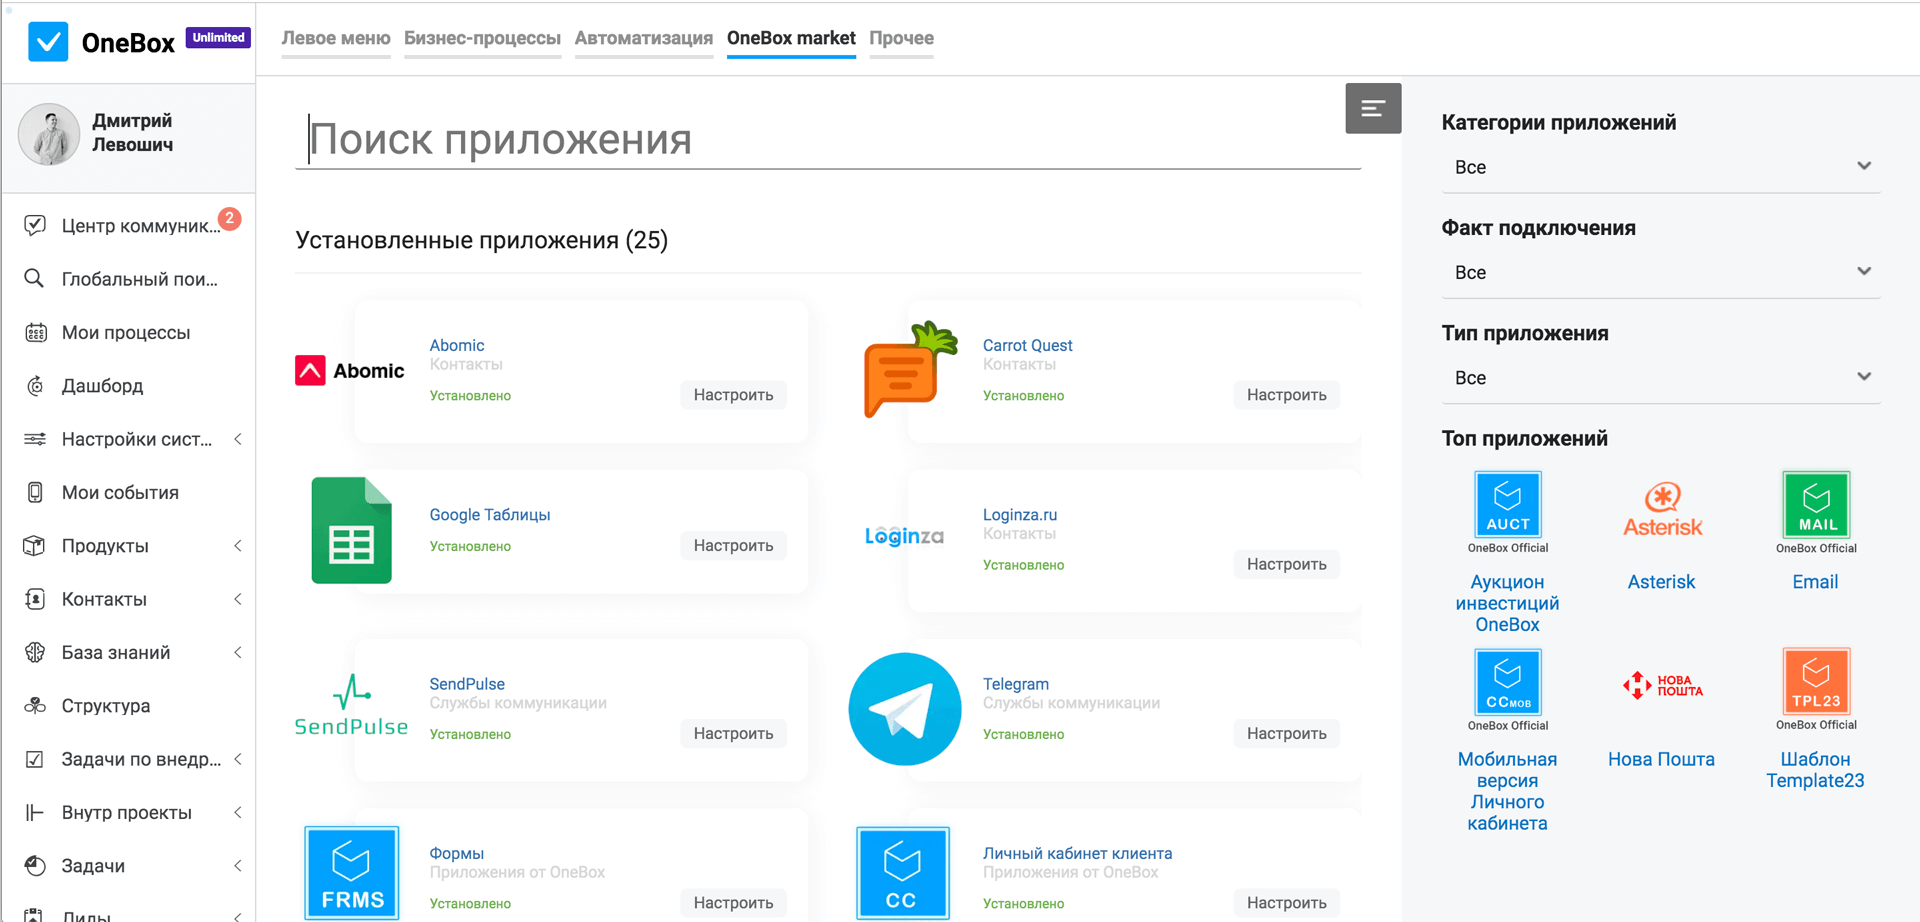Expand the База знаний sidebar chevron
Viewport: 1920px width, 922px height.
(238, 652)
